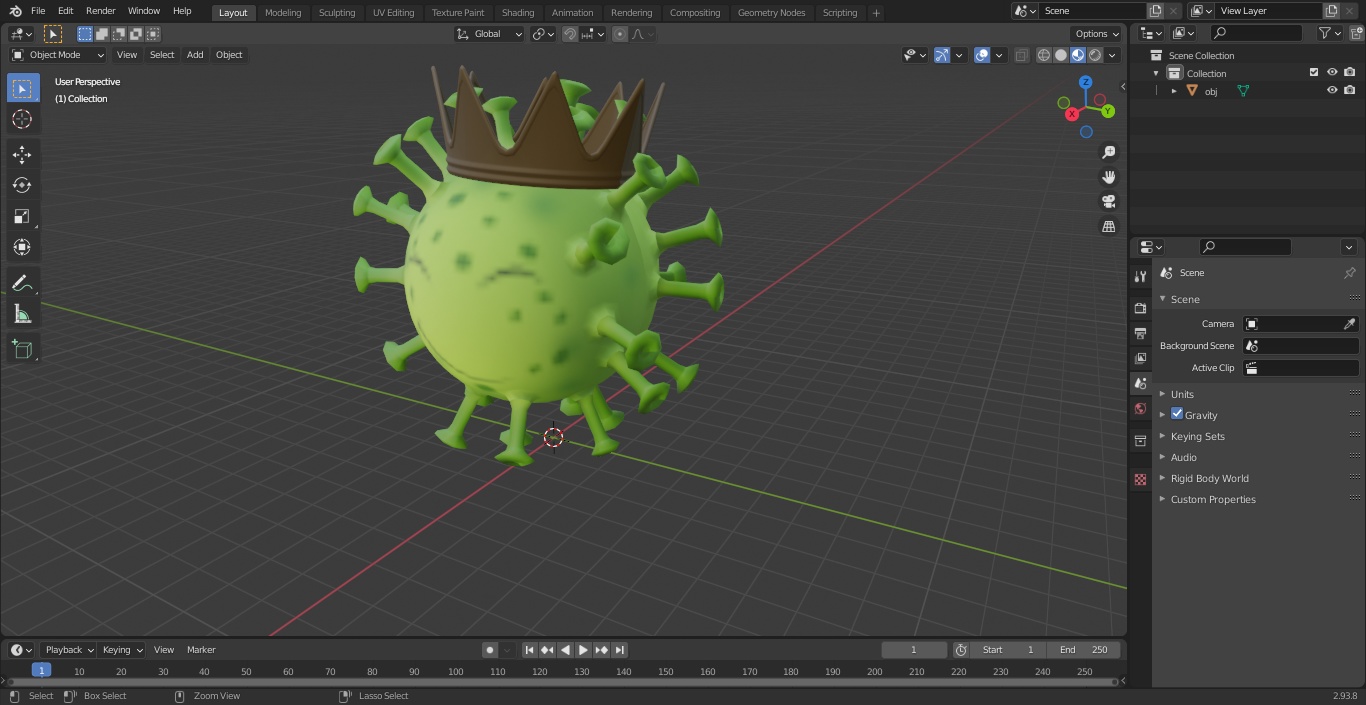Activate the 3D Cursor tool
The image size is (1366, 705).
23,119
